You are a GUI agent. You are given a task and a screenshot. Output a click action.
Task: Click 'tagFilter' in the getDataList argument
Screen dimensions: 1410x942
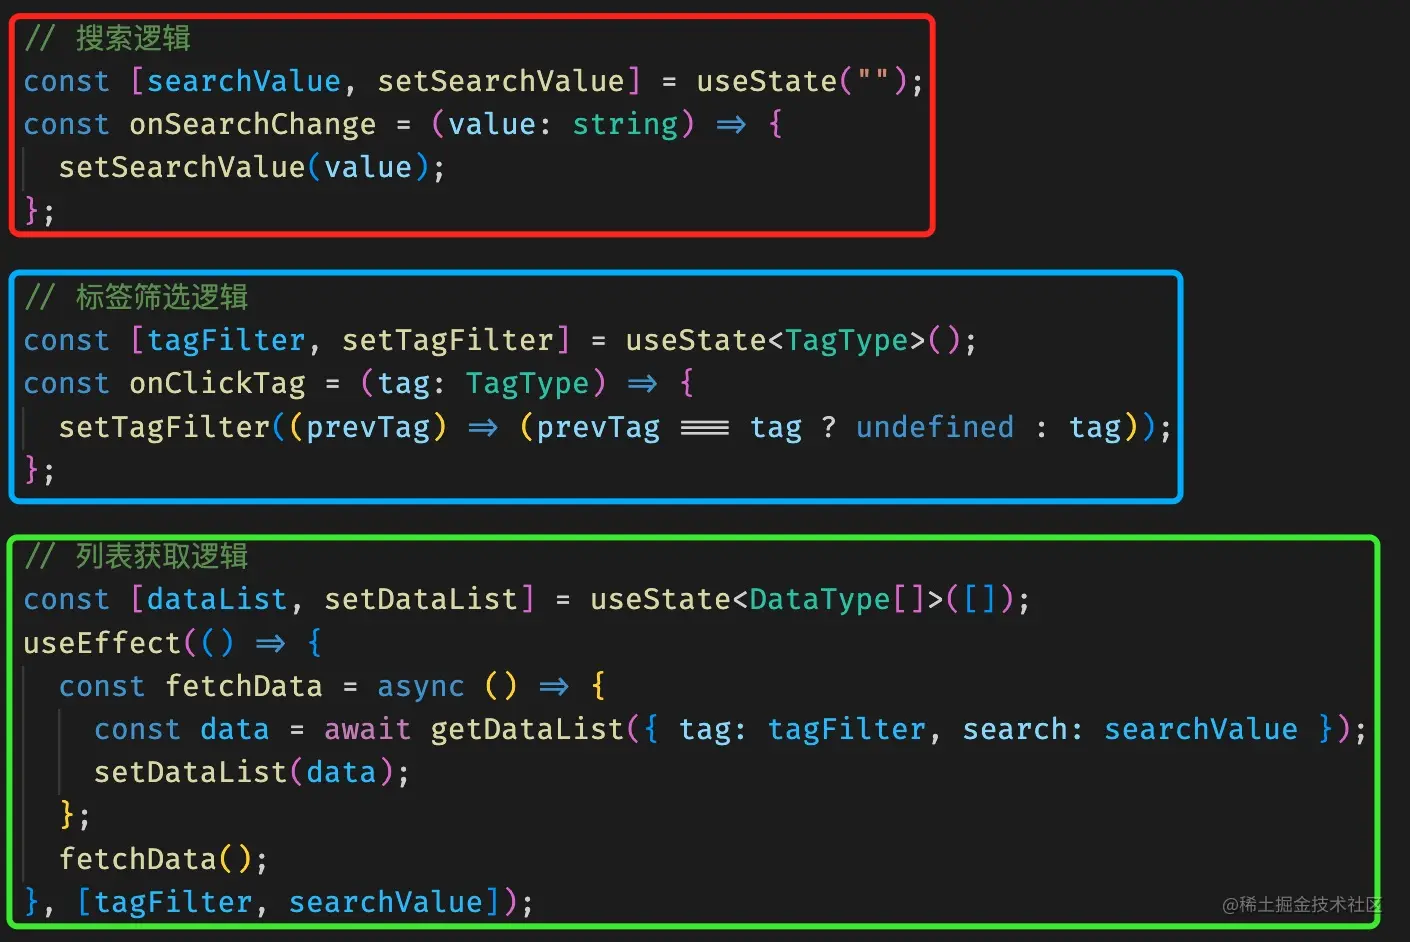[x=847, y=729]
